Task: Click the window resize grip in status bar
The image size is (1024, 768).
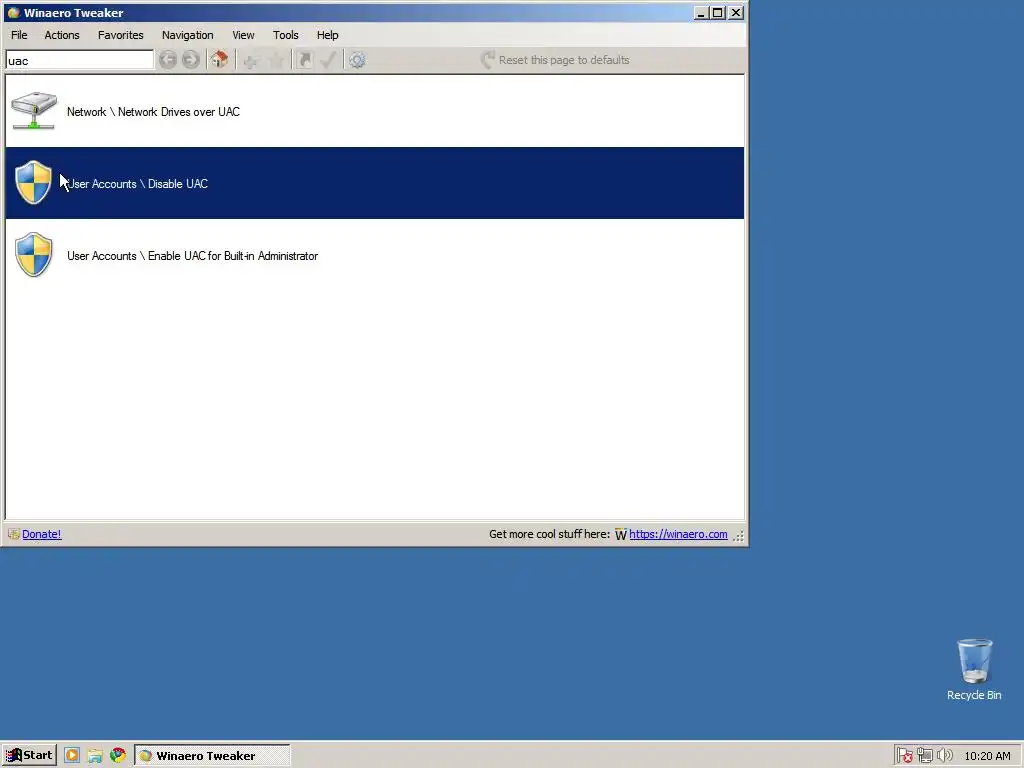Action: coord(739,536)
